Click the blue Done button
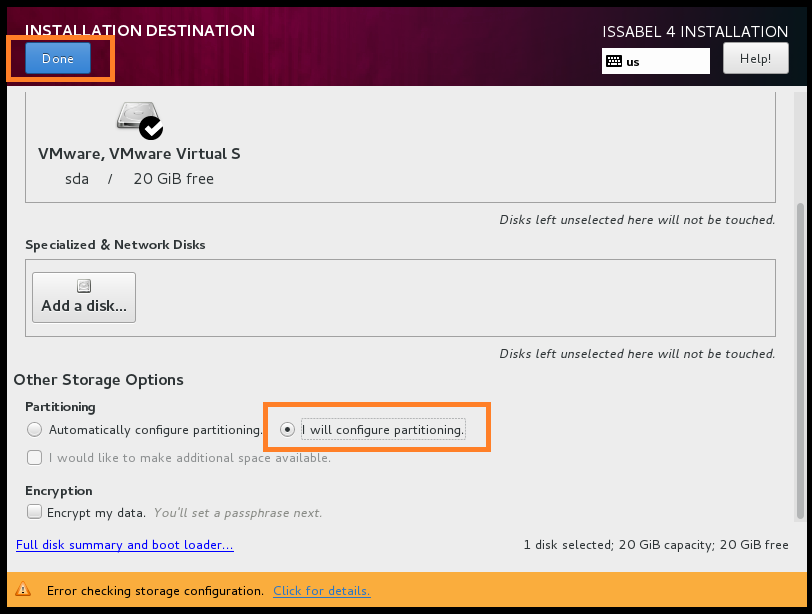This screenshot has height=614, width=812. 58,59
